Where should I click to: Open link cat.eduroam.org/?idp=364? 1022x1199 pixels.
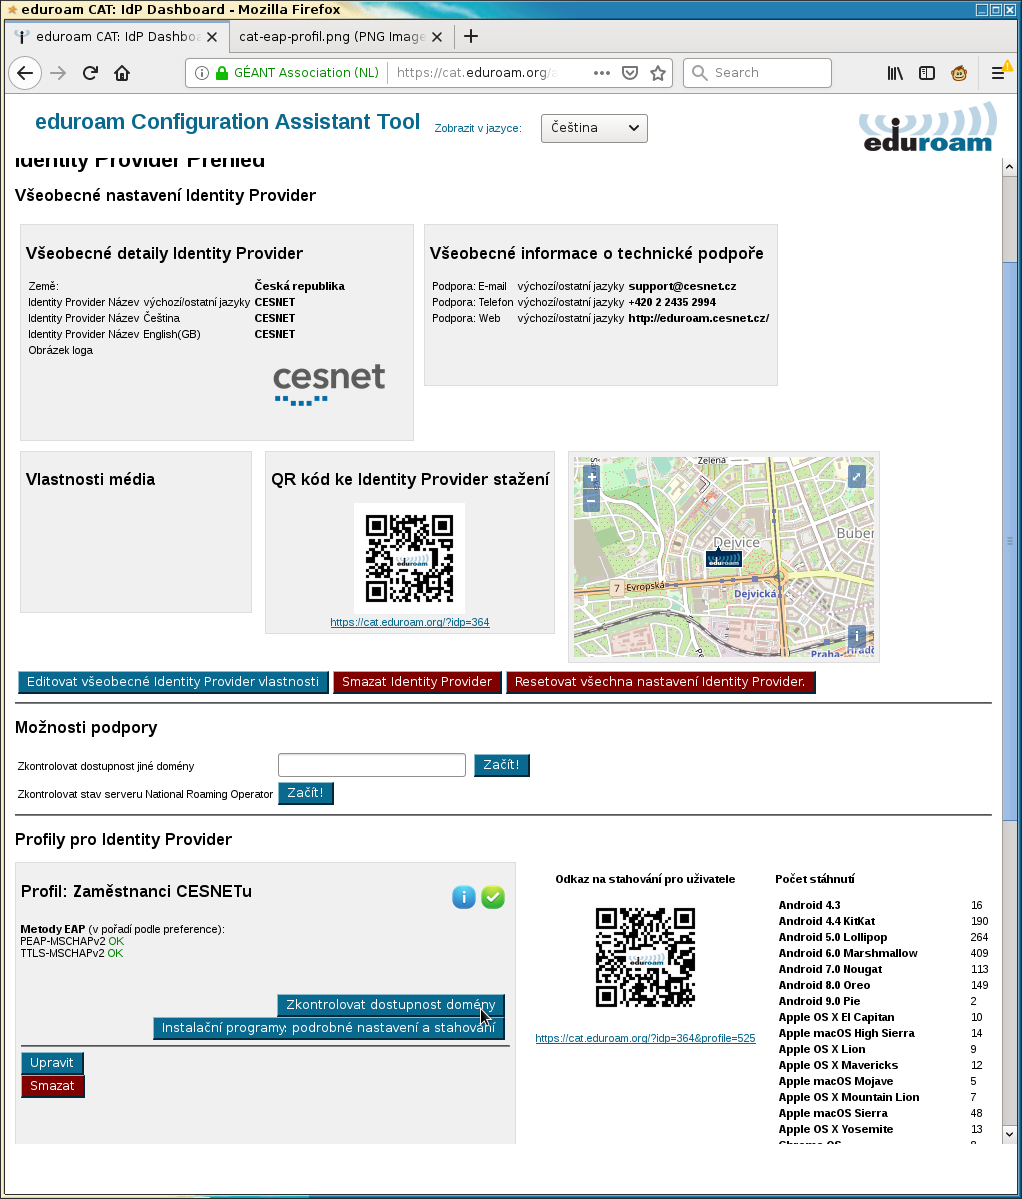click(410, 622)
